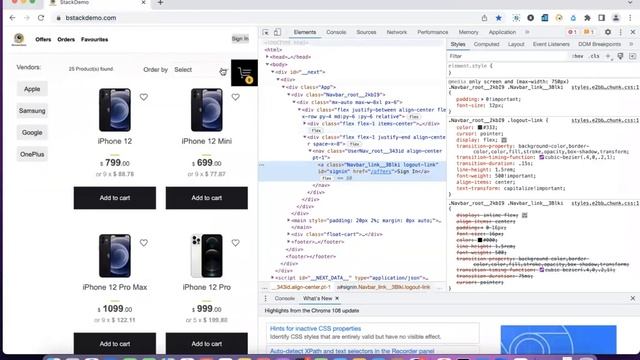Switch to the Console DevTools tab
Viewport: 640px width, 360px height.
(336, 32)
